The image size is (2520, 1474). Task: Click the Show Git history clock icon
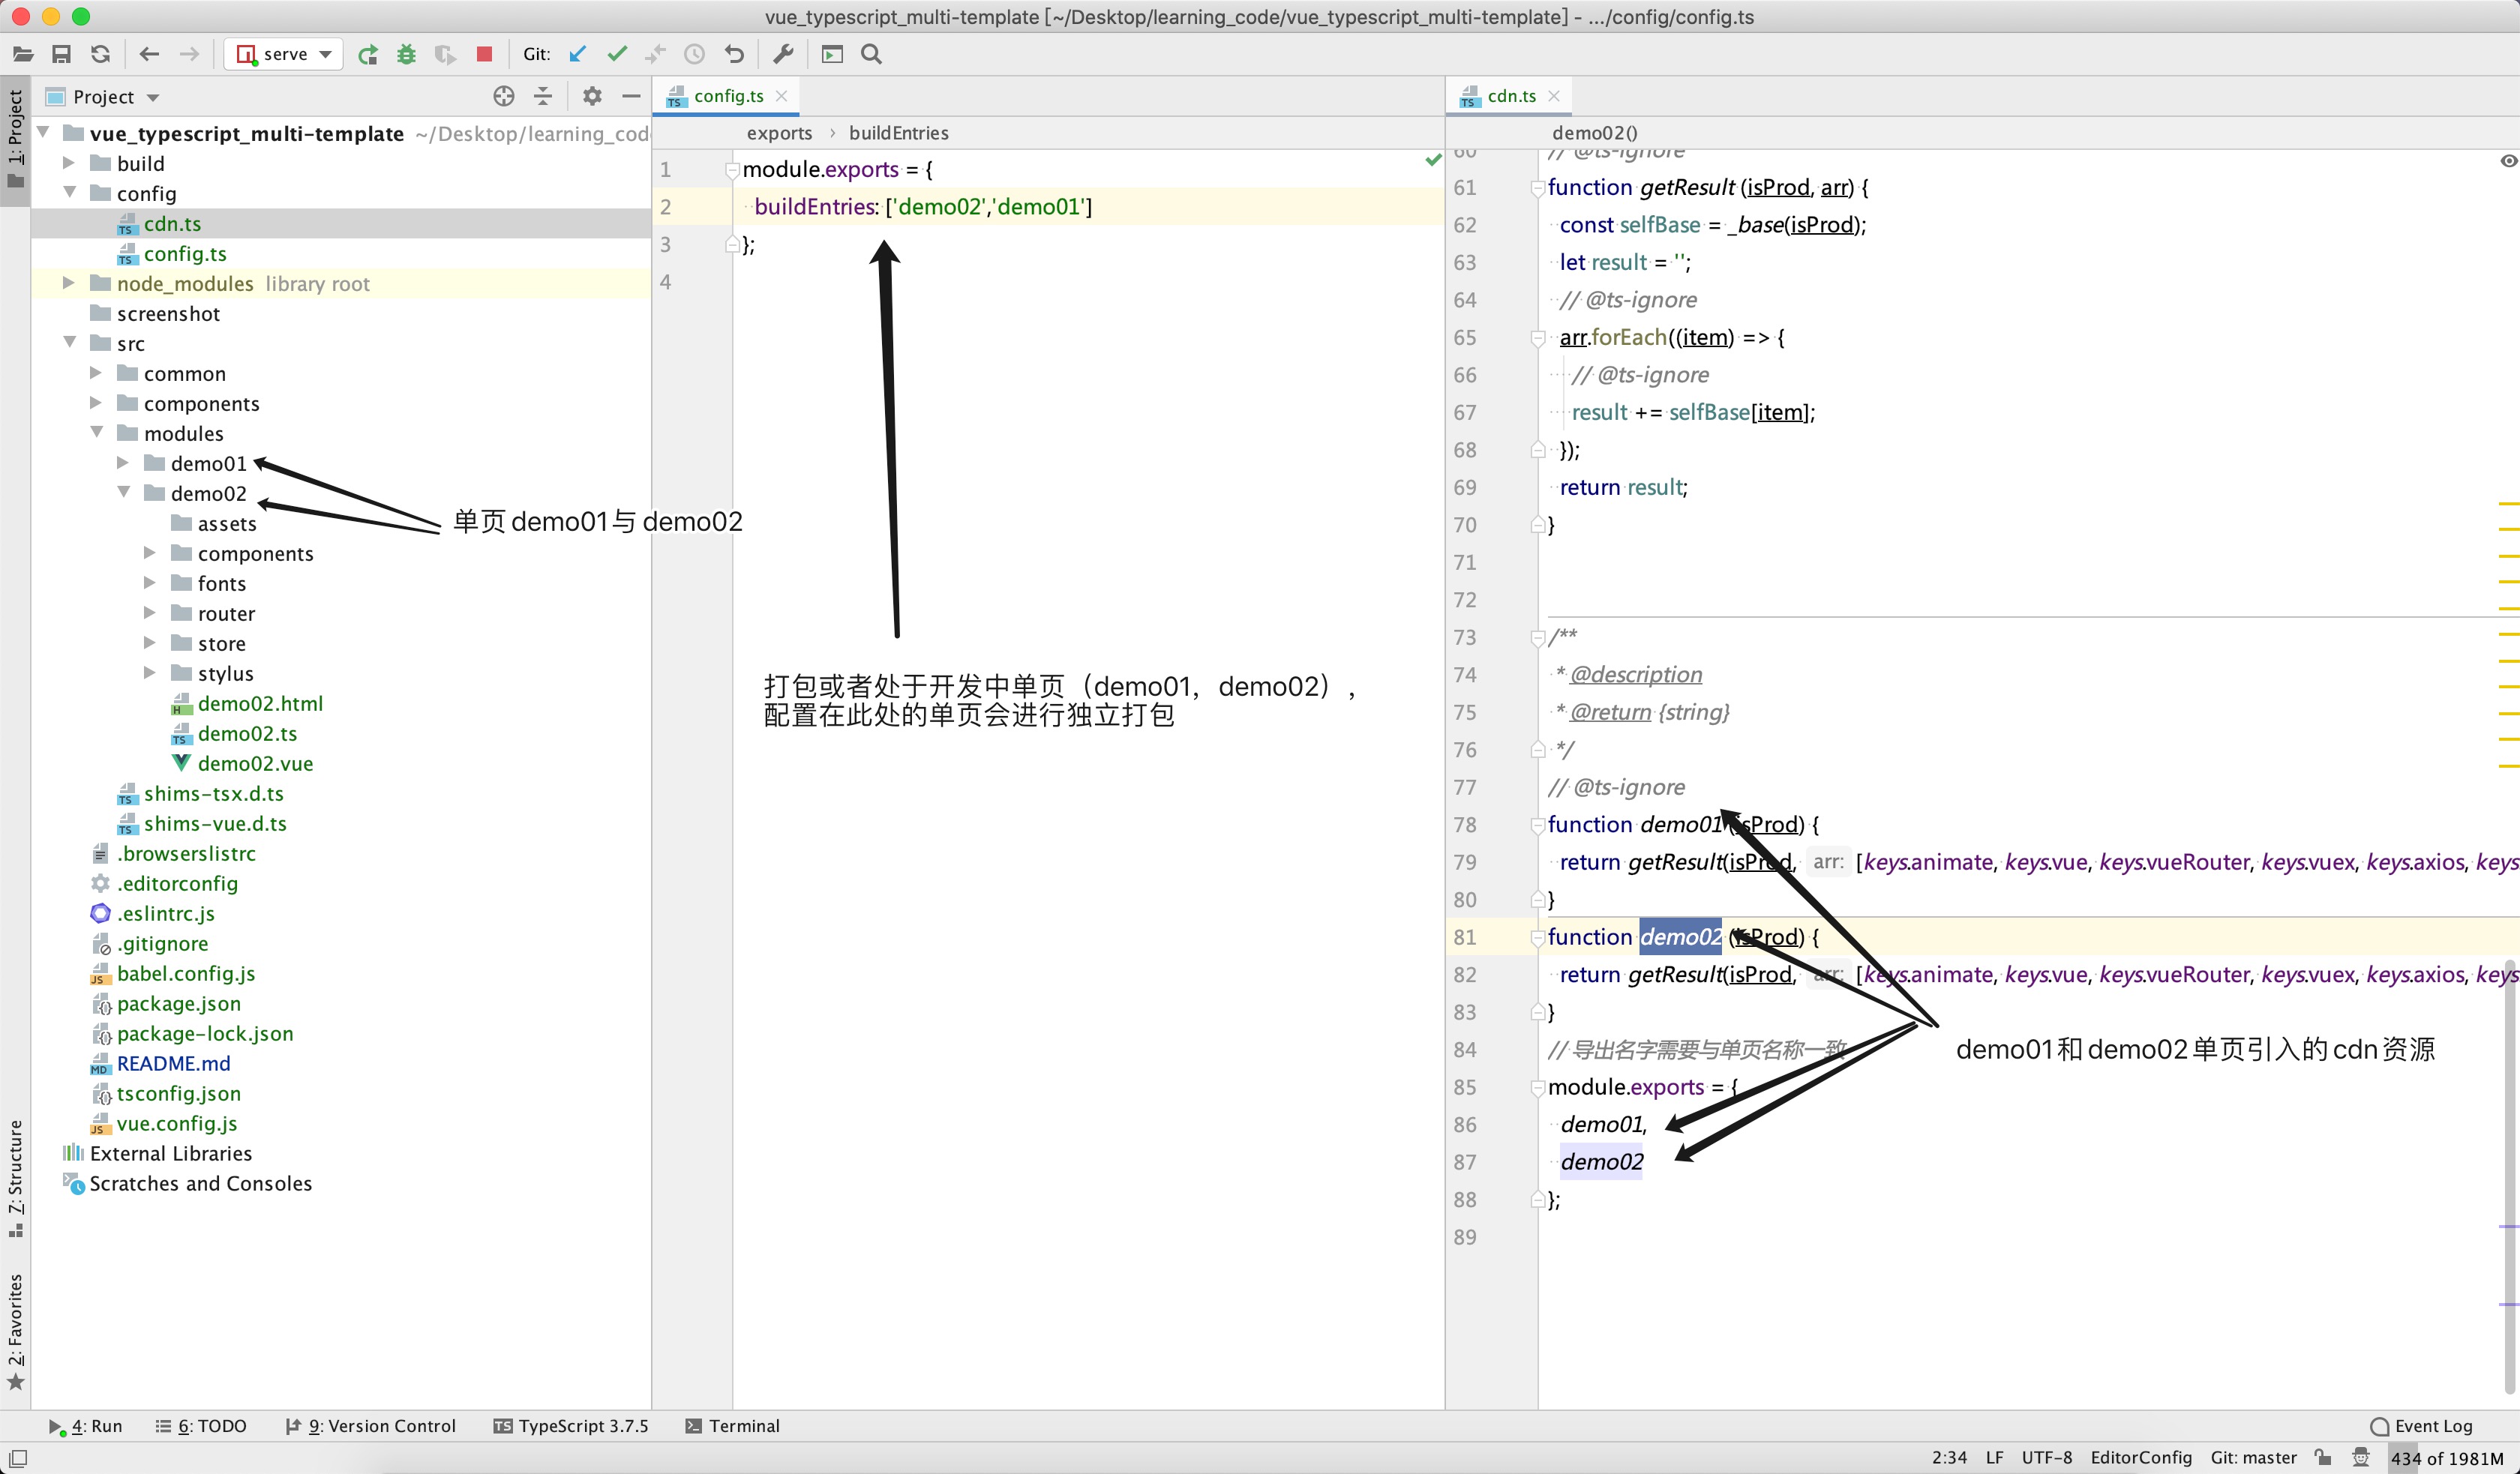[x=694, y=54]
